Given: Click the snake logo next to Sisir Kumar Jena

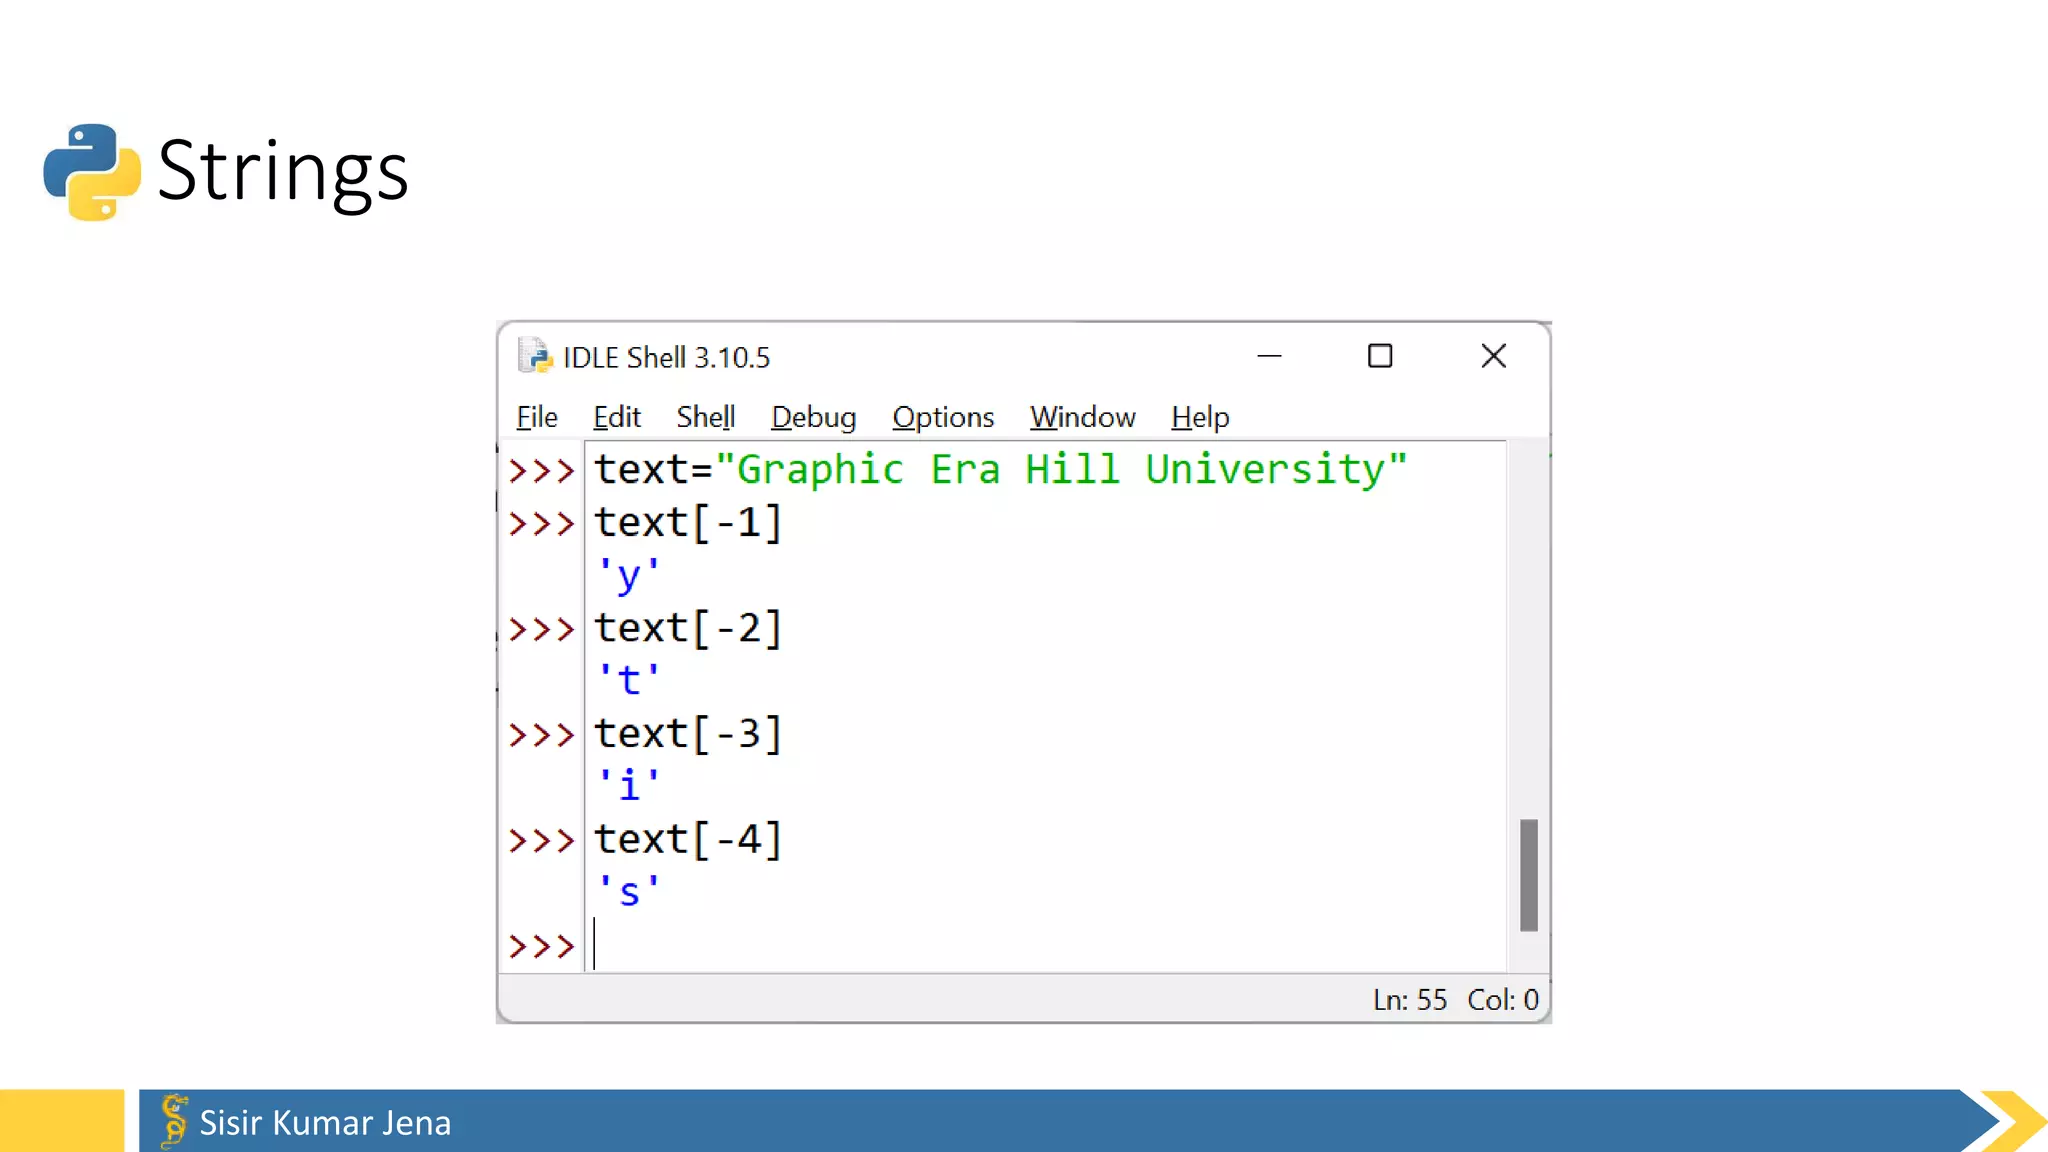Looking at the screenshot, I should [x=174, y=1120].
